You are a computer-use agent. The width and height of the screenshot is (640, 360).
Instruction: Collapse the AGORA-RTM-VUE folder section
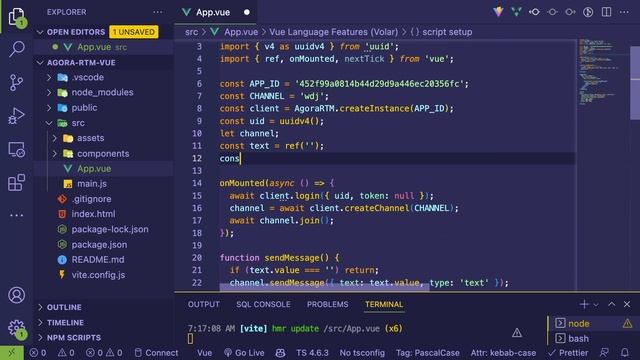[40, 63]
